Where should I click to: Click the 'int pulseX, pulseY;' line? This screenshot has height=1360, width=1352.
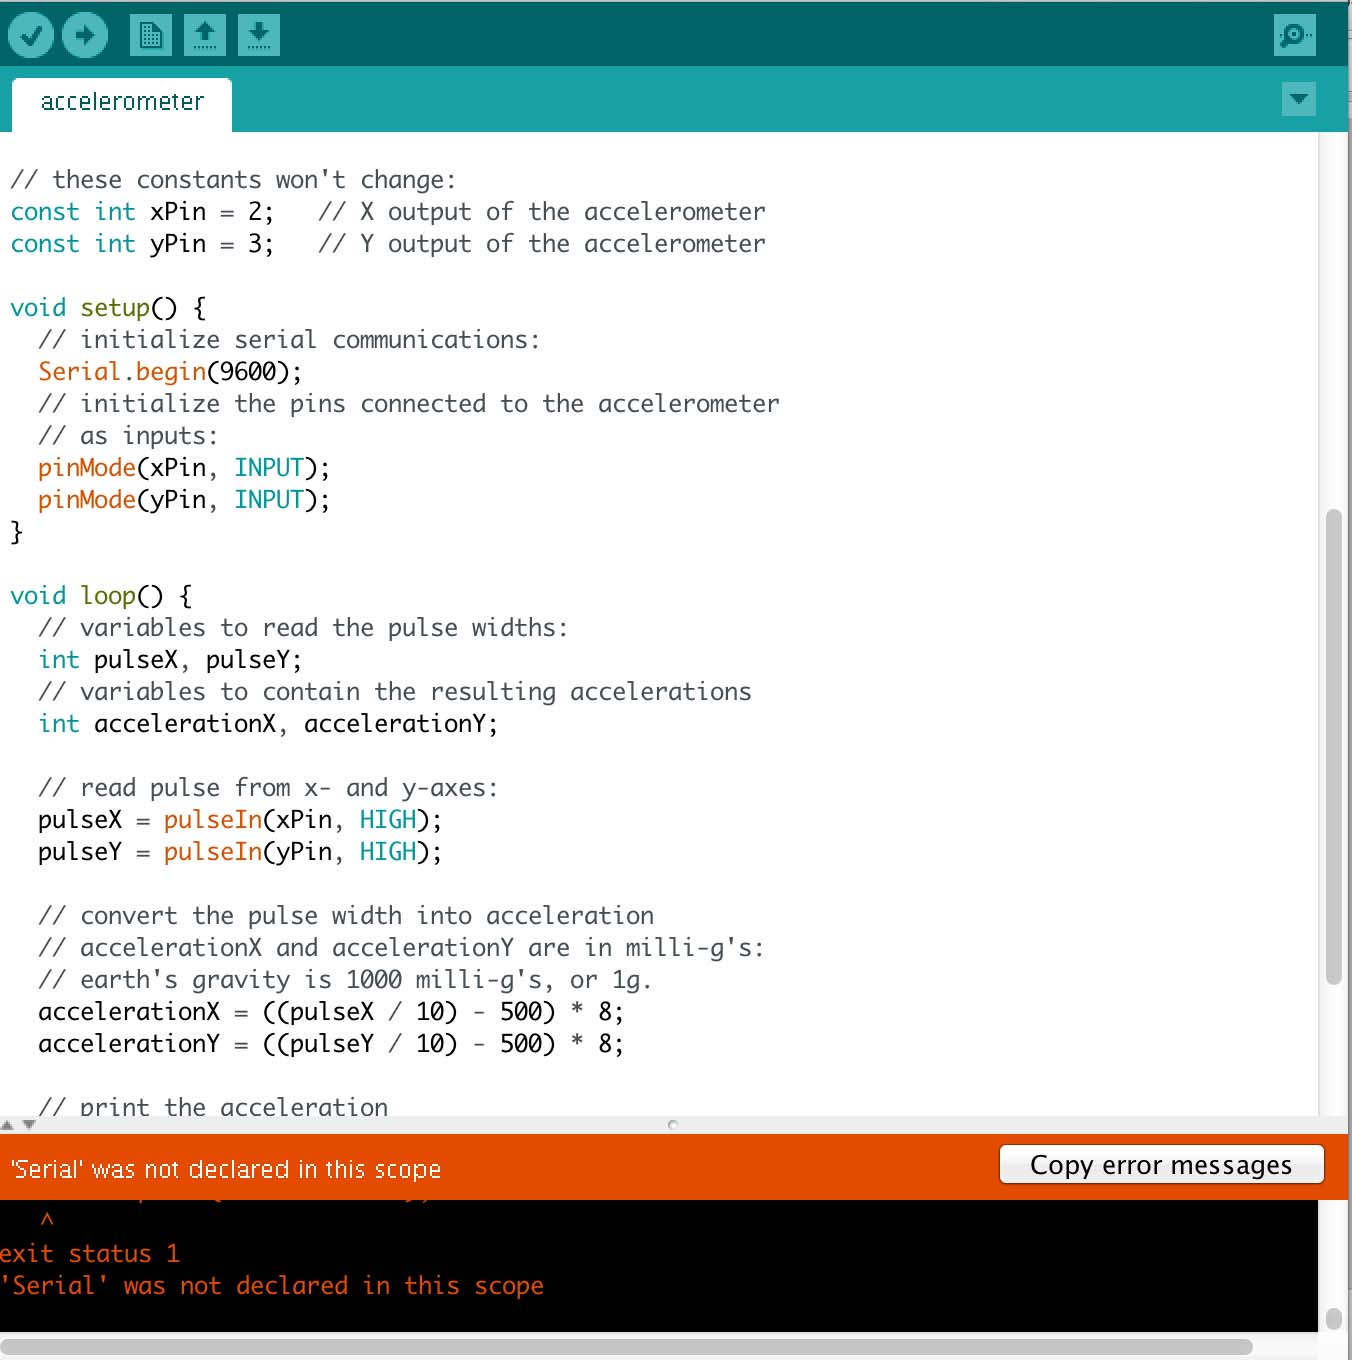[170, 660]
